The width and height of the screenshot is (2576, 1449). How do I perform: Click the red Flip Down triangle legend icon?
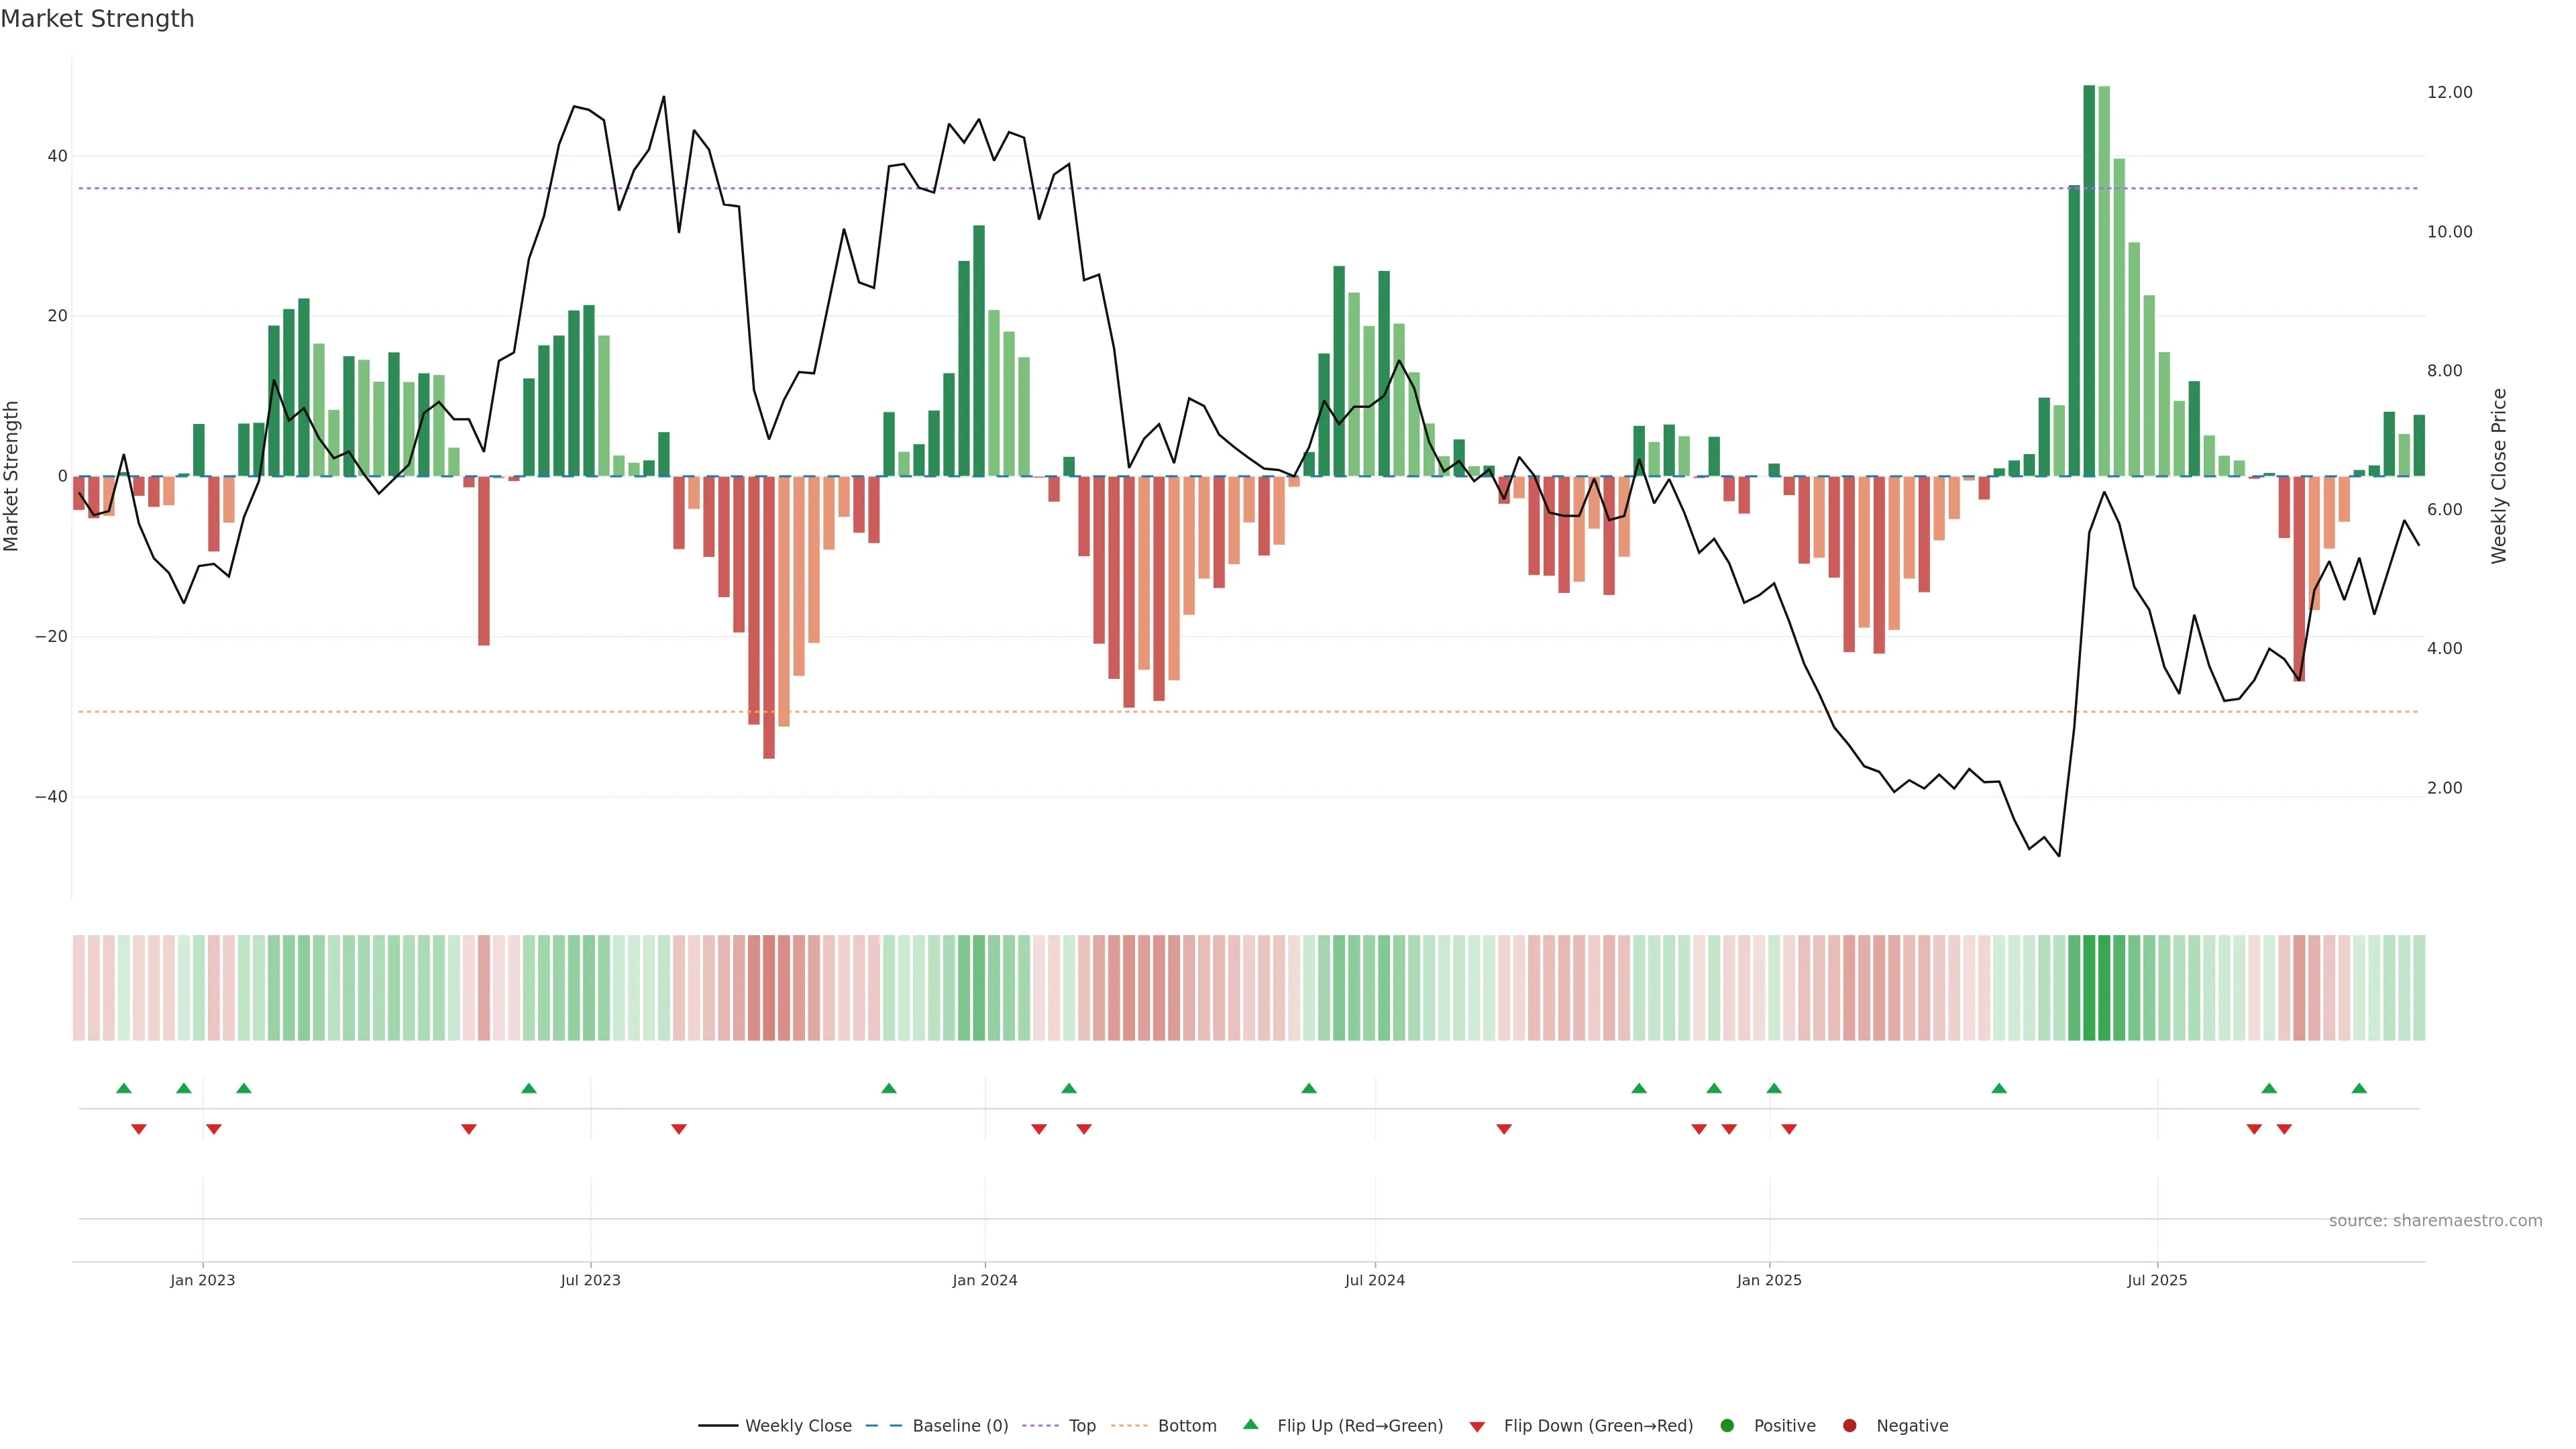(x=1477, y=1427)
